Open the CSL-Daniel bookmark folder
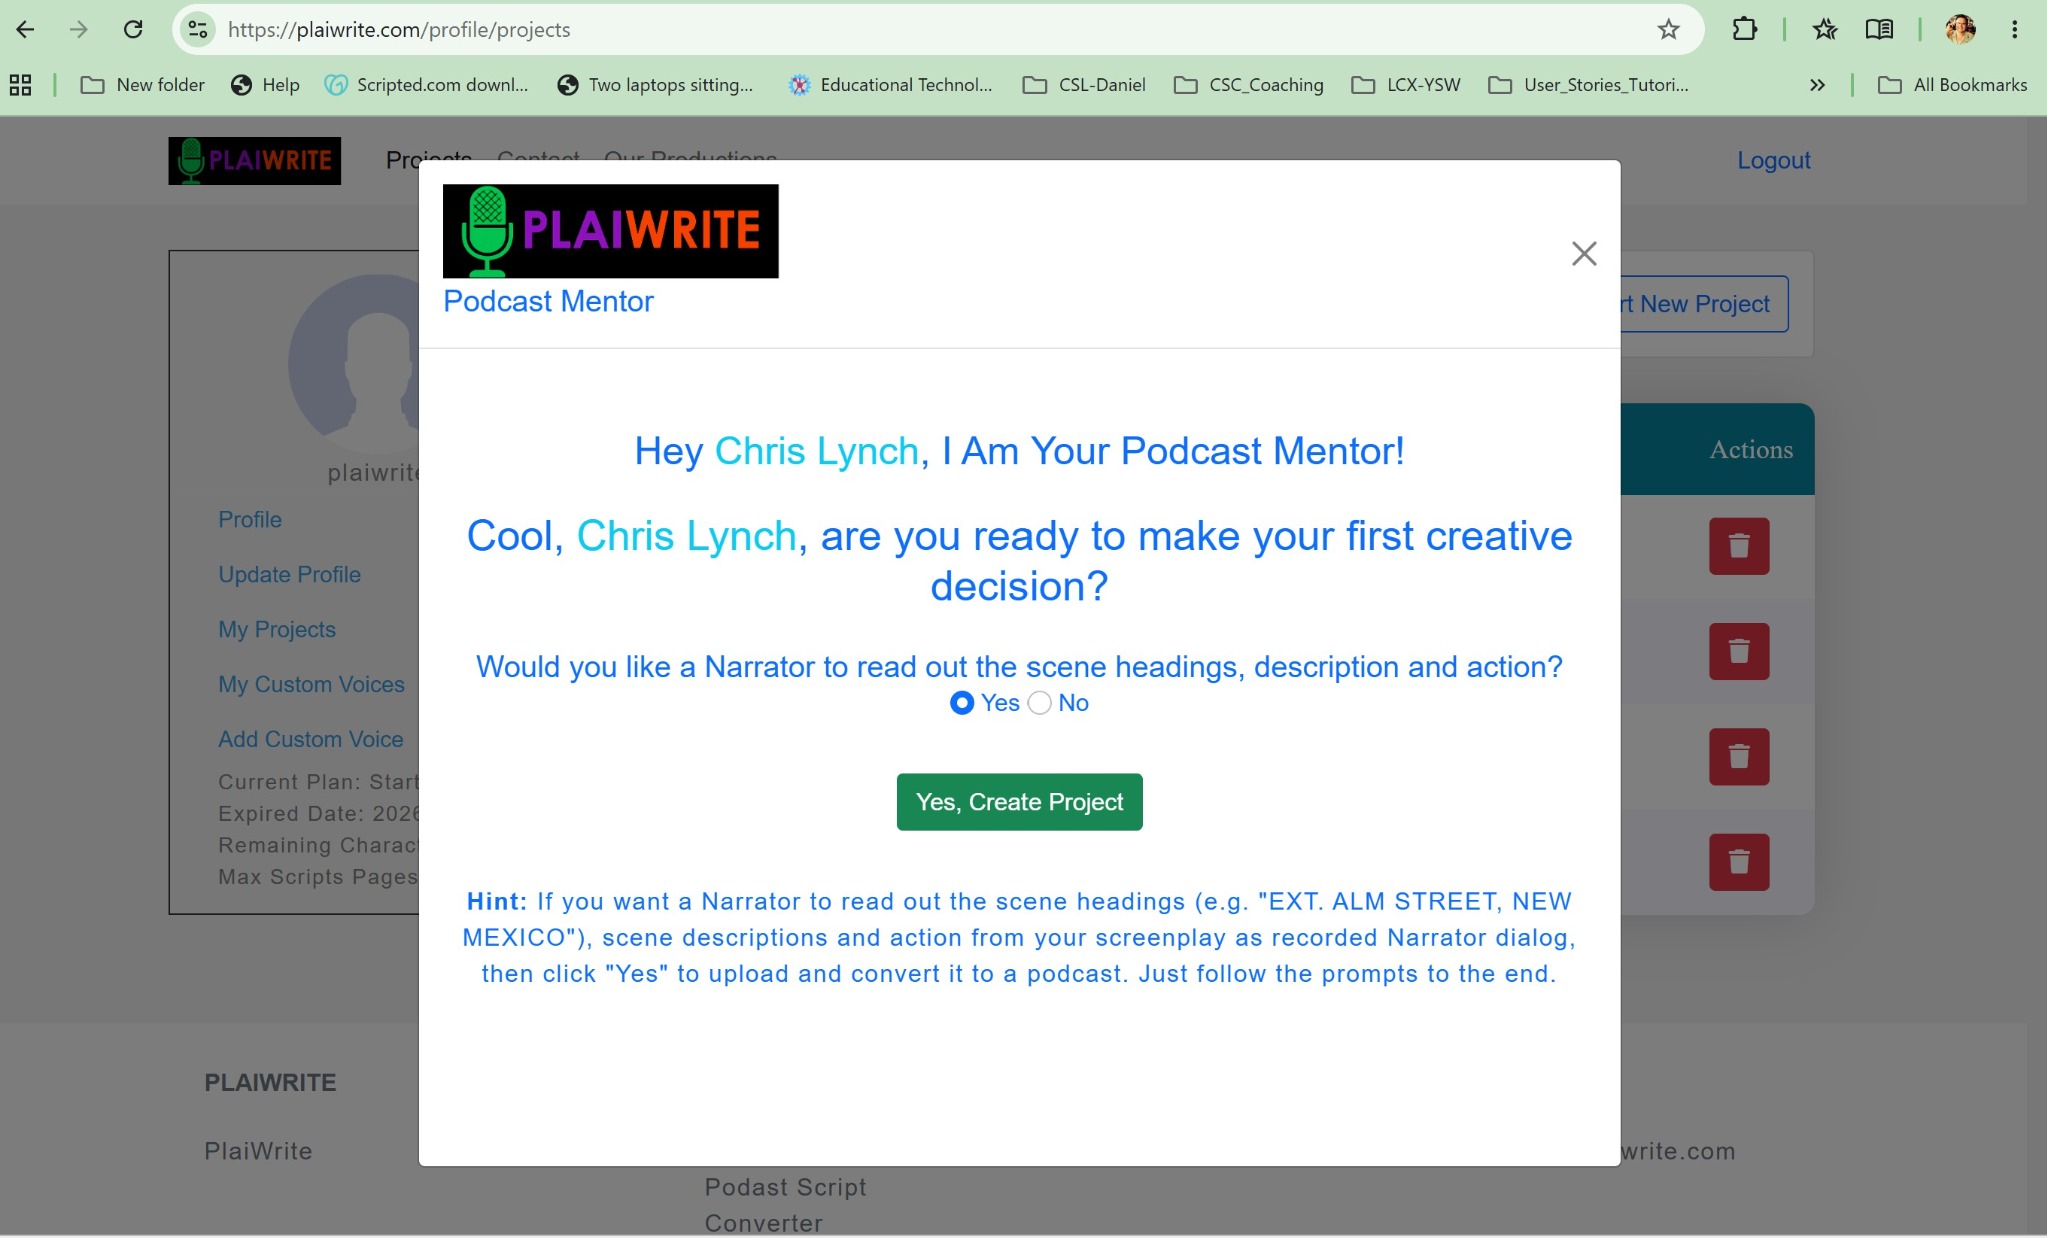The height and width of the screenshot is (1238, 2047). 1084,85
